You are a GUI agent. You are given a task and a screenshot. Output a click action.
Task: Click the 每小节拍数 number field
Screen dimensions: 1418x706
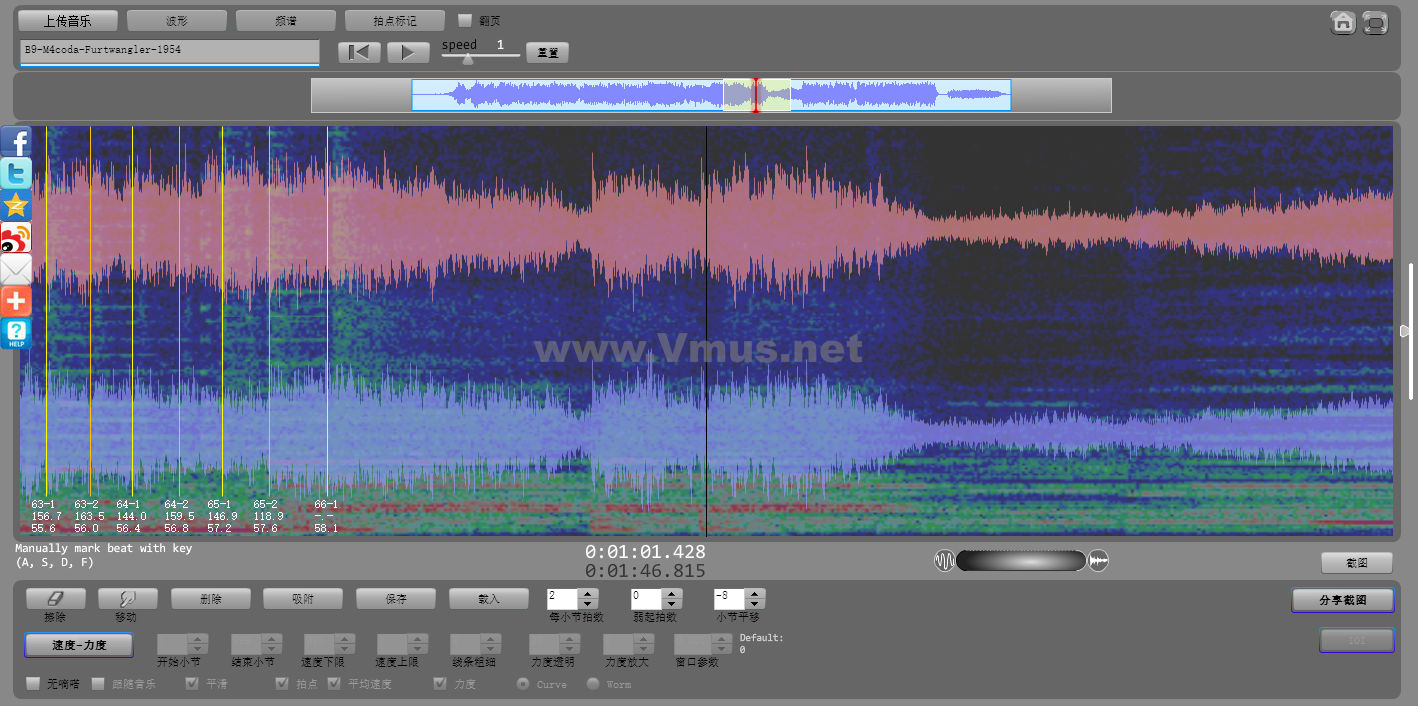[563, 599]
